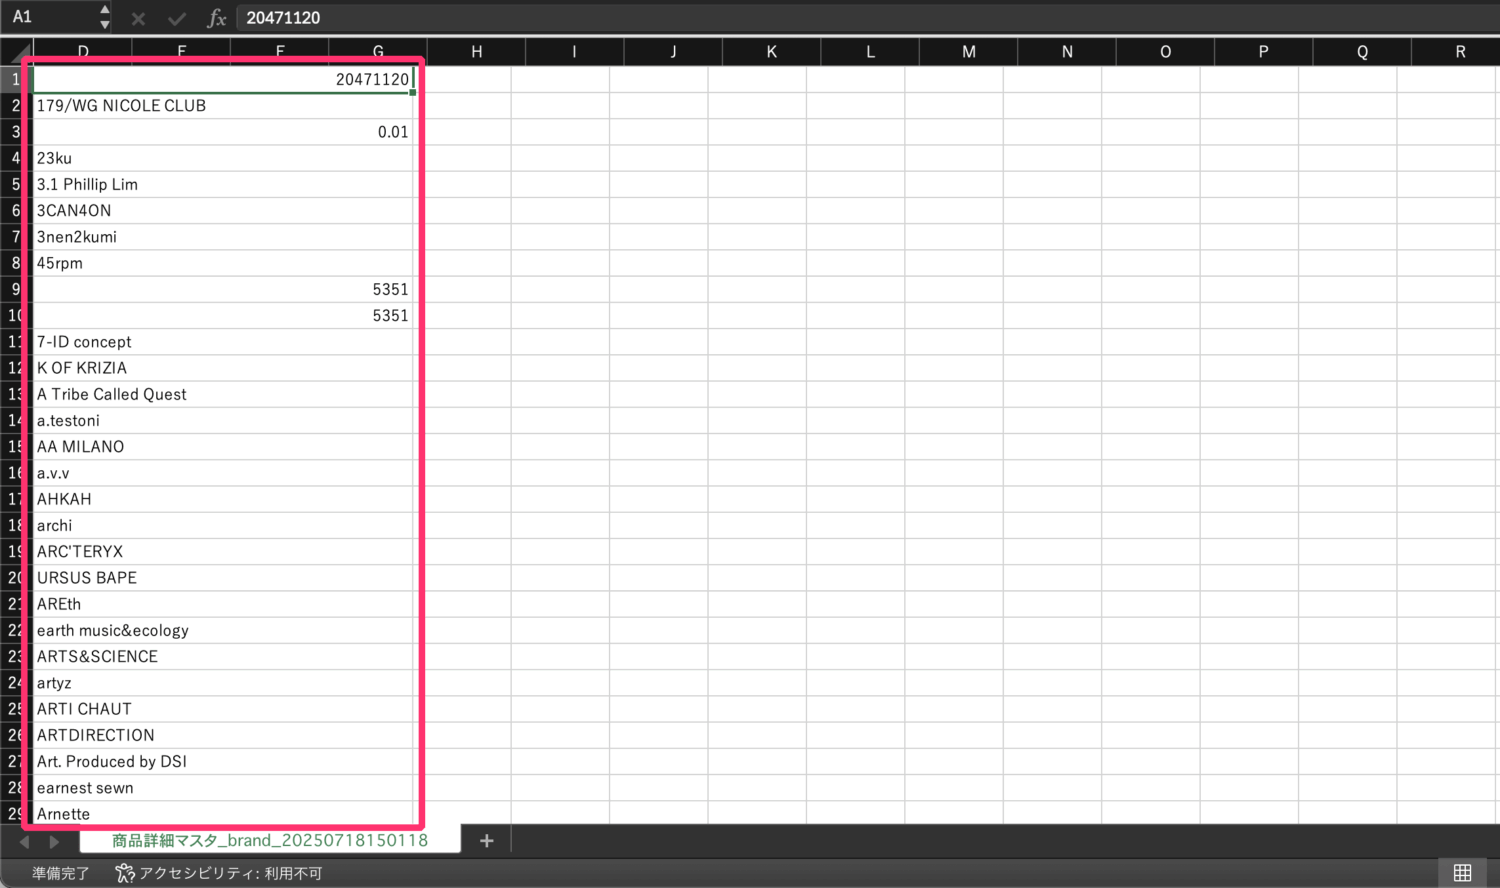Click cell Arnette
Screen dimensions: 1500x888
[x=224, y=813]
